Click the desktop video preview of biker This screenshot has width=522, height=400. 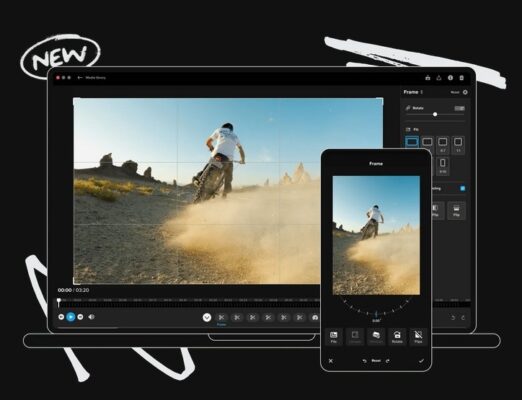[197, 191]
